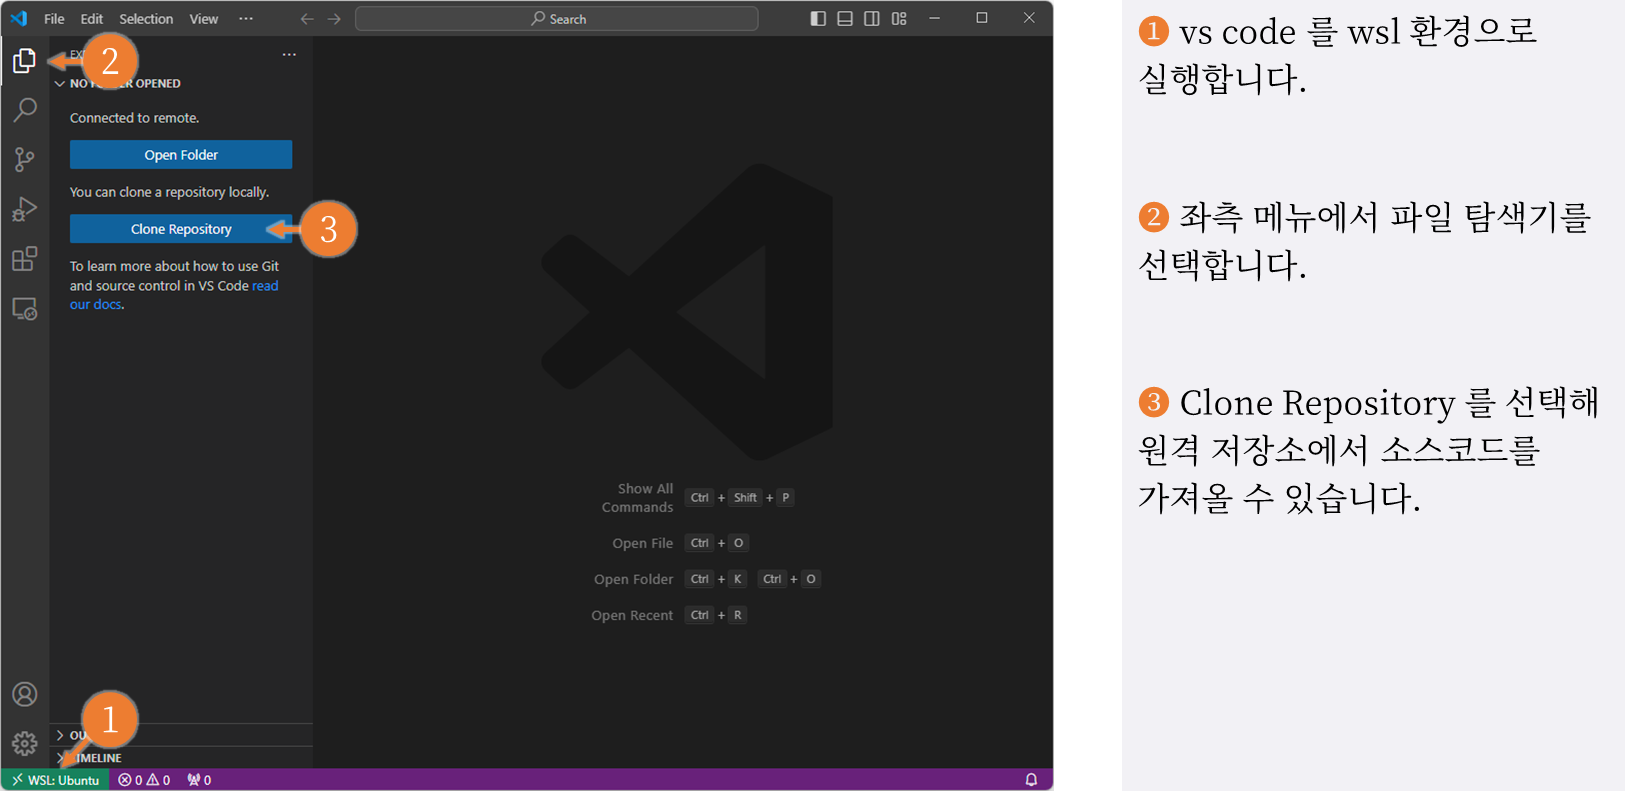Click the 'Open Folder' shortcut label in editor

tap(633, 579)
